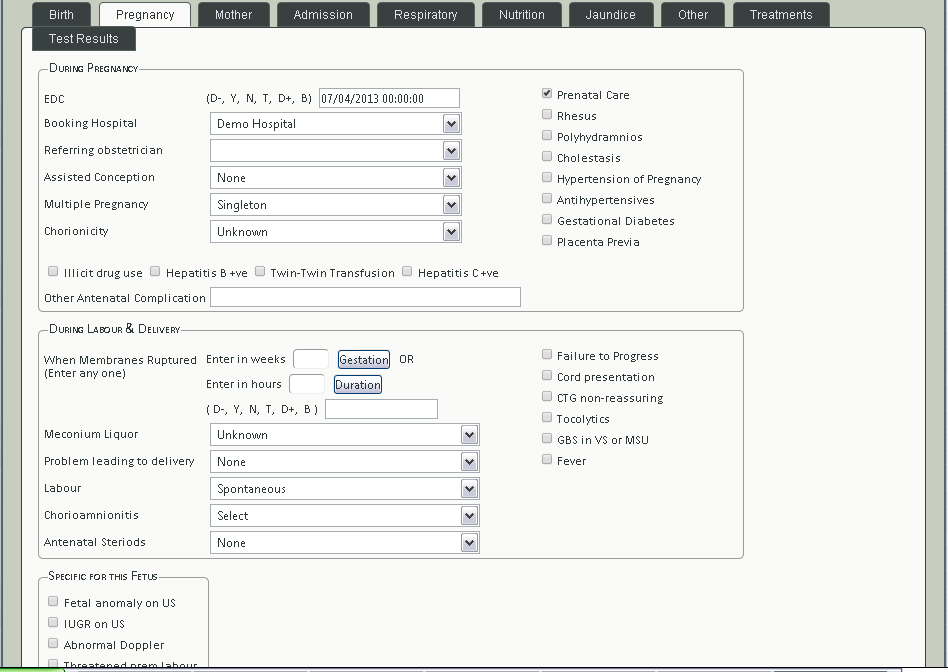The width and height of the screenshot is (948, 672).
Task: Enable the Gestational Diabetes checkbox
Action: (x=547, y=220)
